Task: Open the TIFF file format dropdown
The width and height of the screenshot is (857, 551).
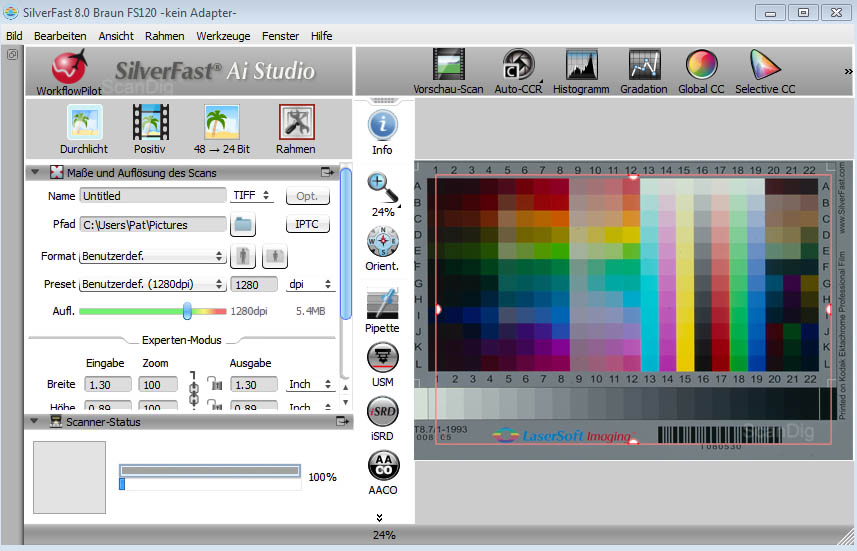Action: pos(251,195)
